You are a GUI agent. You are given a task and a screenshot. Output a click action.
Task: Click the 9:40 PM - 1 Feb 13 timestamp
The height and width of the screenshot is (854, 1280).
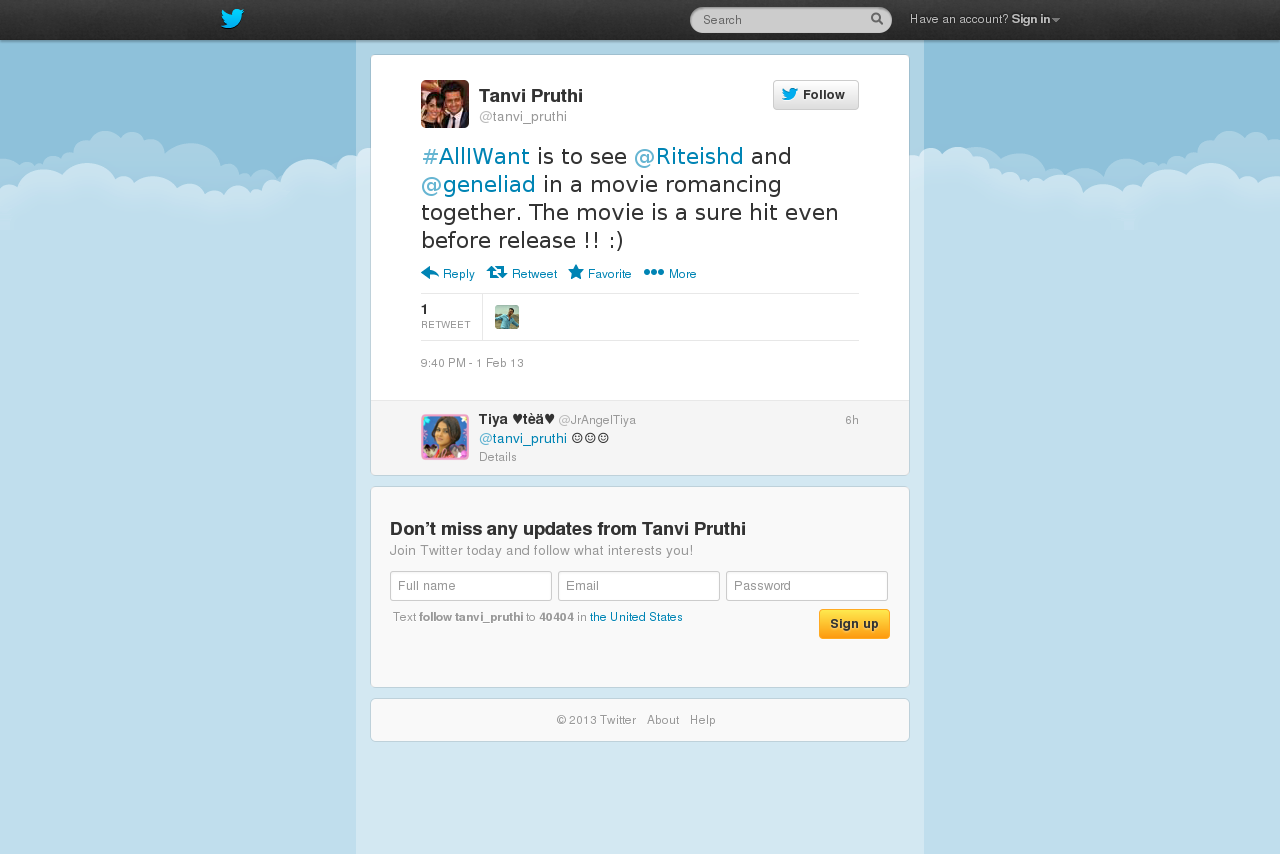point(472,363)
